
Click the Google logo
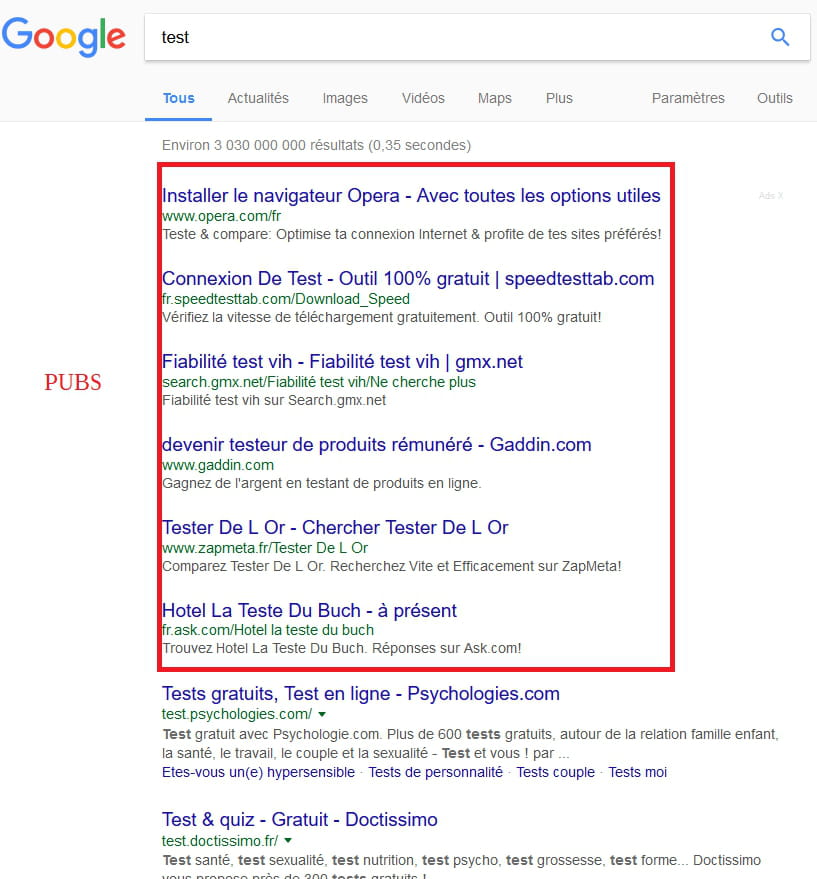(63, 37)
